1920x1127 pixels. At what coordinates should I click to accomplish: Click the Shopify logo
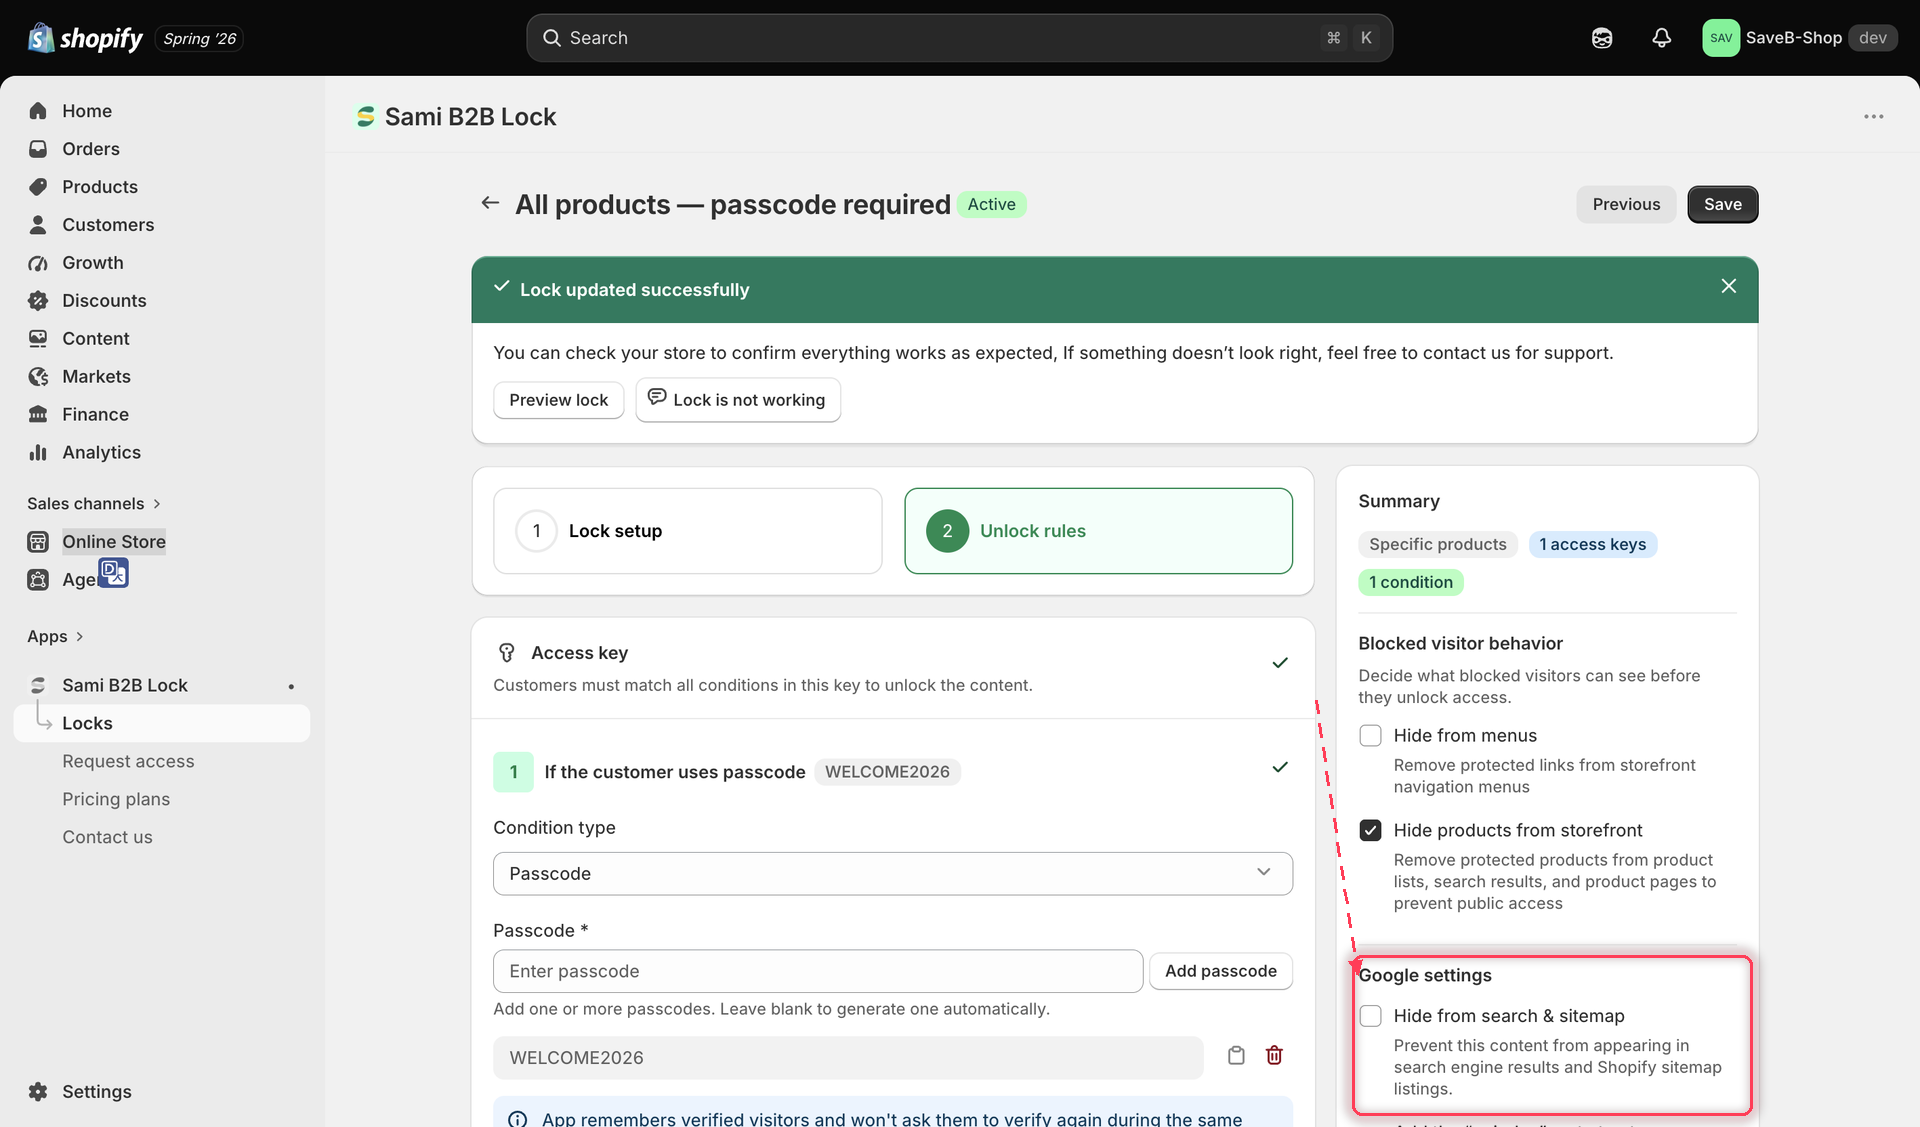pyautogui.click(x=85, y=38)
